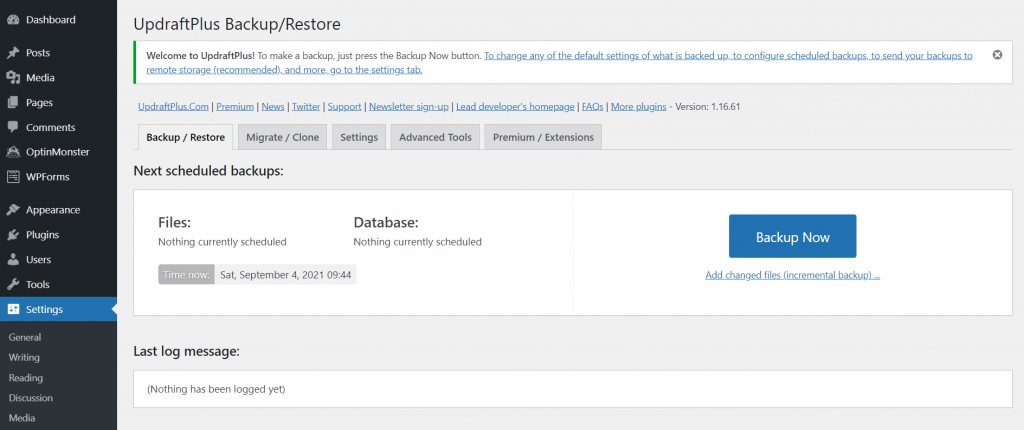
Task: Open Reading settings submenu
Action: coord(25,378)
